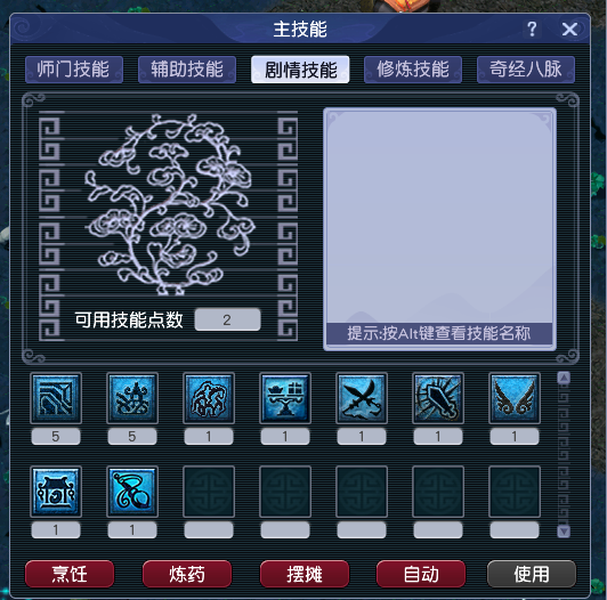The height and width of the screenshot is (600, 607).
Task: Click the 摆摊 button
Action: (x=304, y=574)
